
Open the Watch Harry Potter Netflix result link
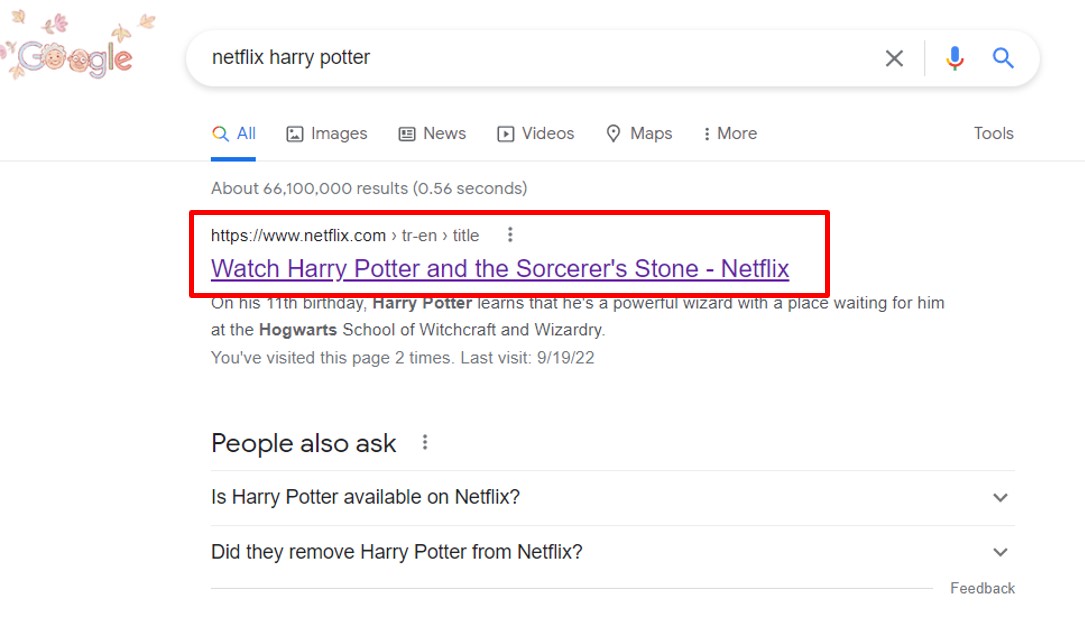pos(499,268)
